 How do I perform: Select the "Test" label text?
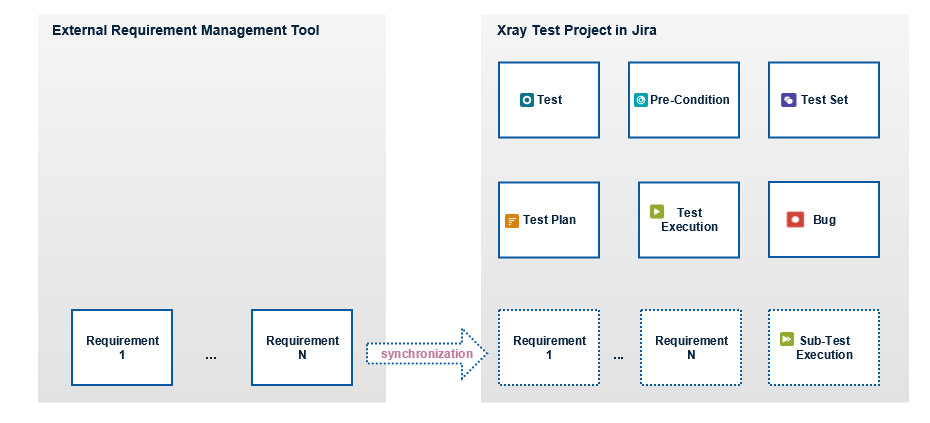pos(550,100)
